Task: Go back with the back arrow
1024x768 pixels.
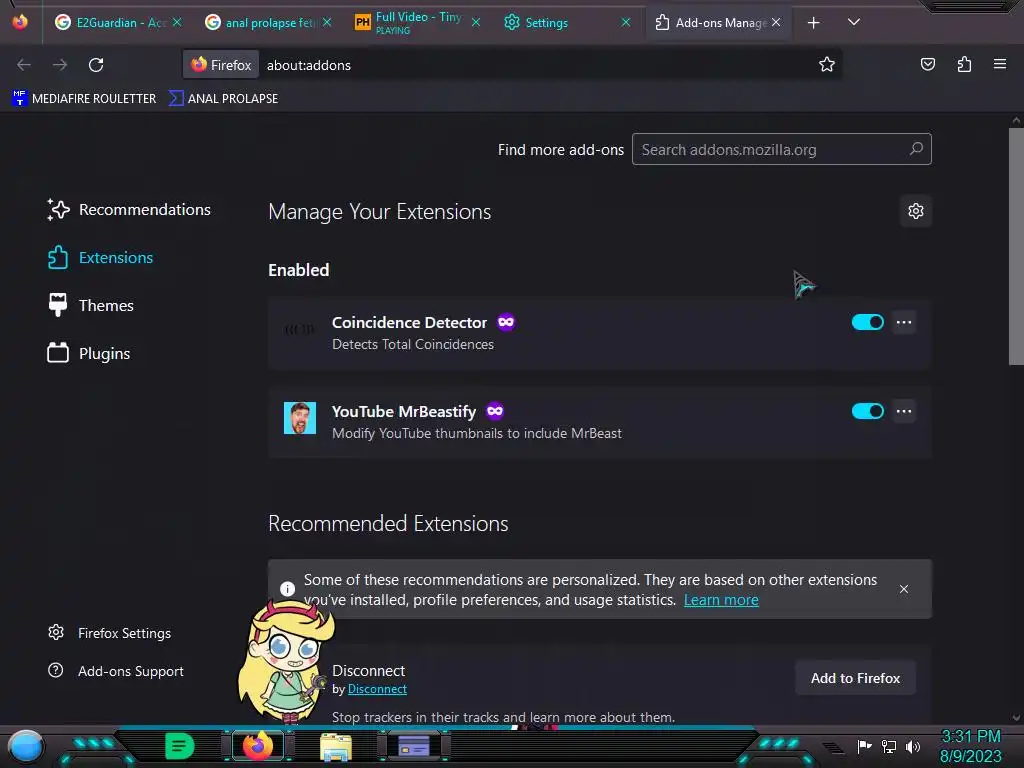Action: point(24,65)
